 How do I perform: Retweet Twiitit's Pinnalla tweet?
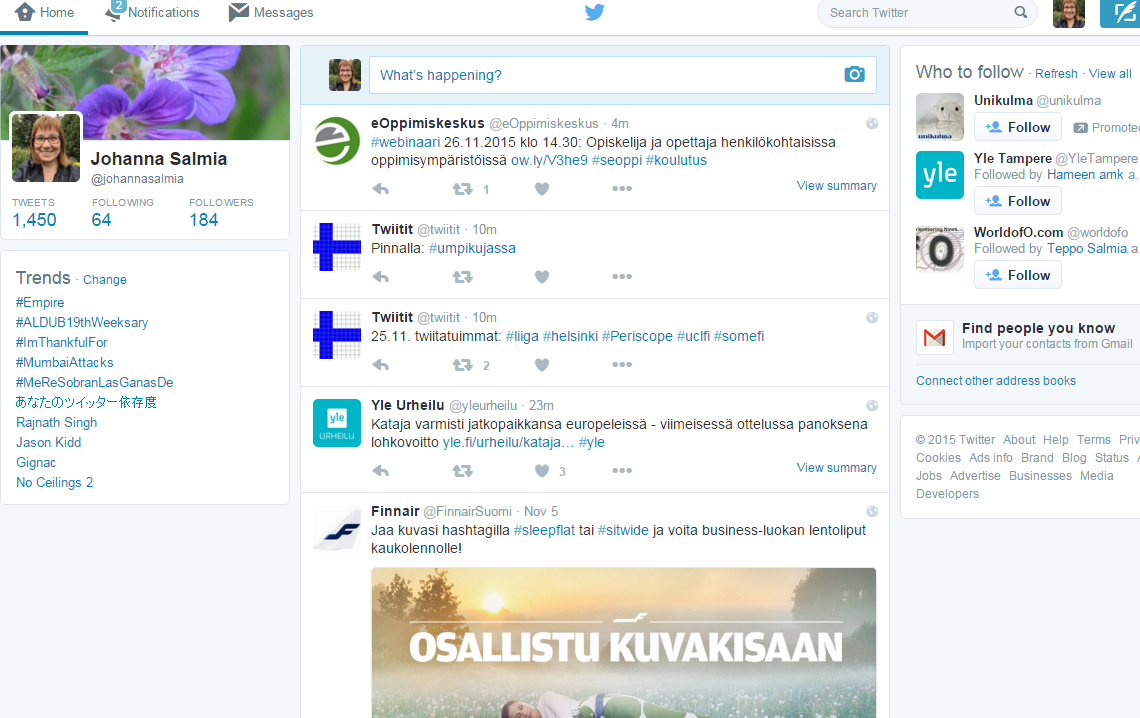point(462,277)
